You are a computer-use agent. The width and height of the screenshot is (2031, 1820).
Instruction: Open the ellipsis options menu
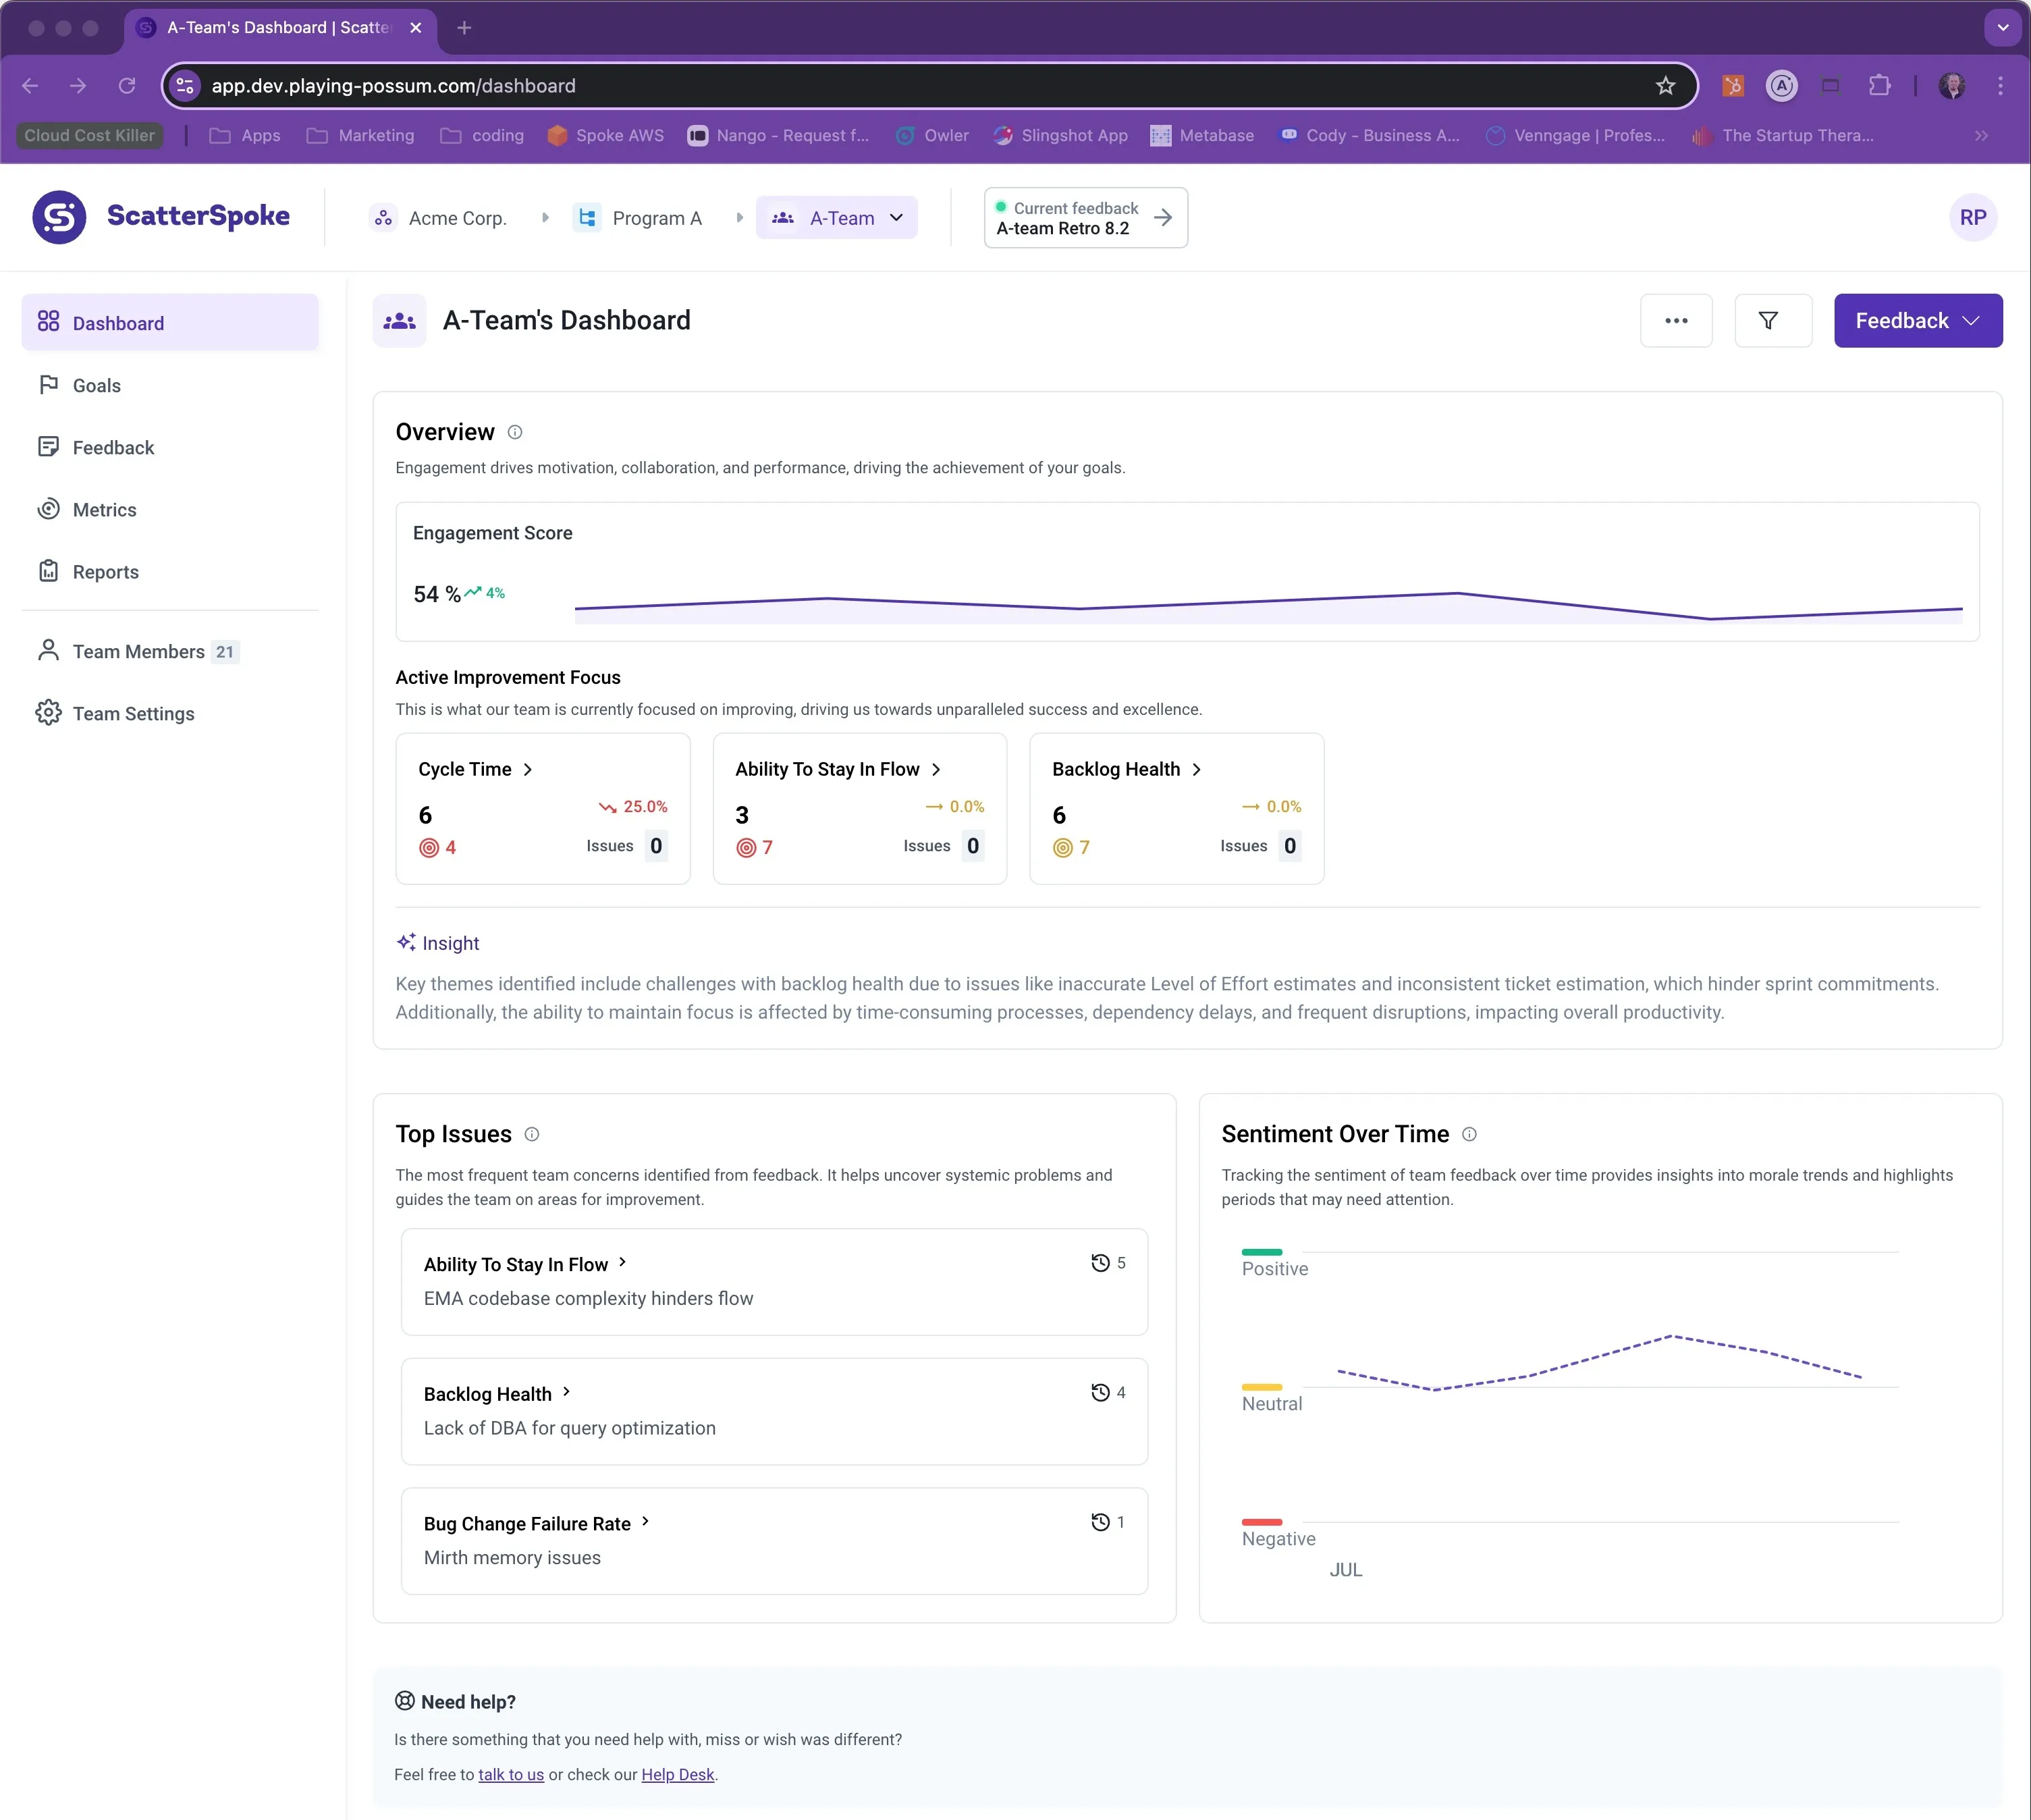click(1677, 320)
